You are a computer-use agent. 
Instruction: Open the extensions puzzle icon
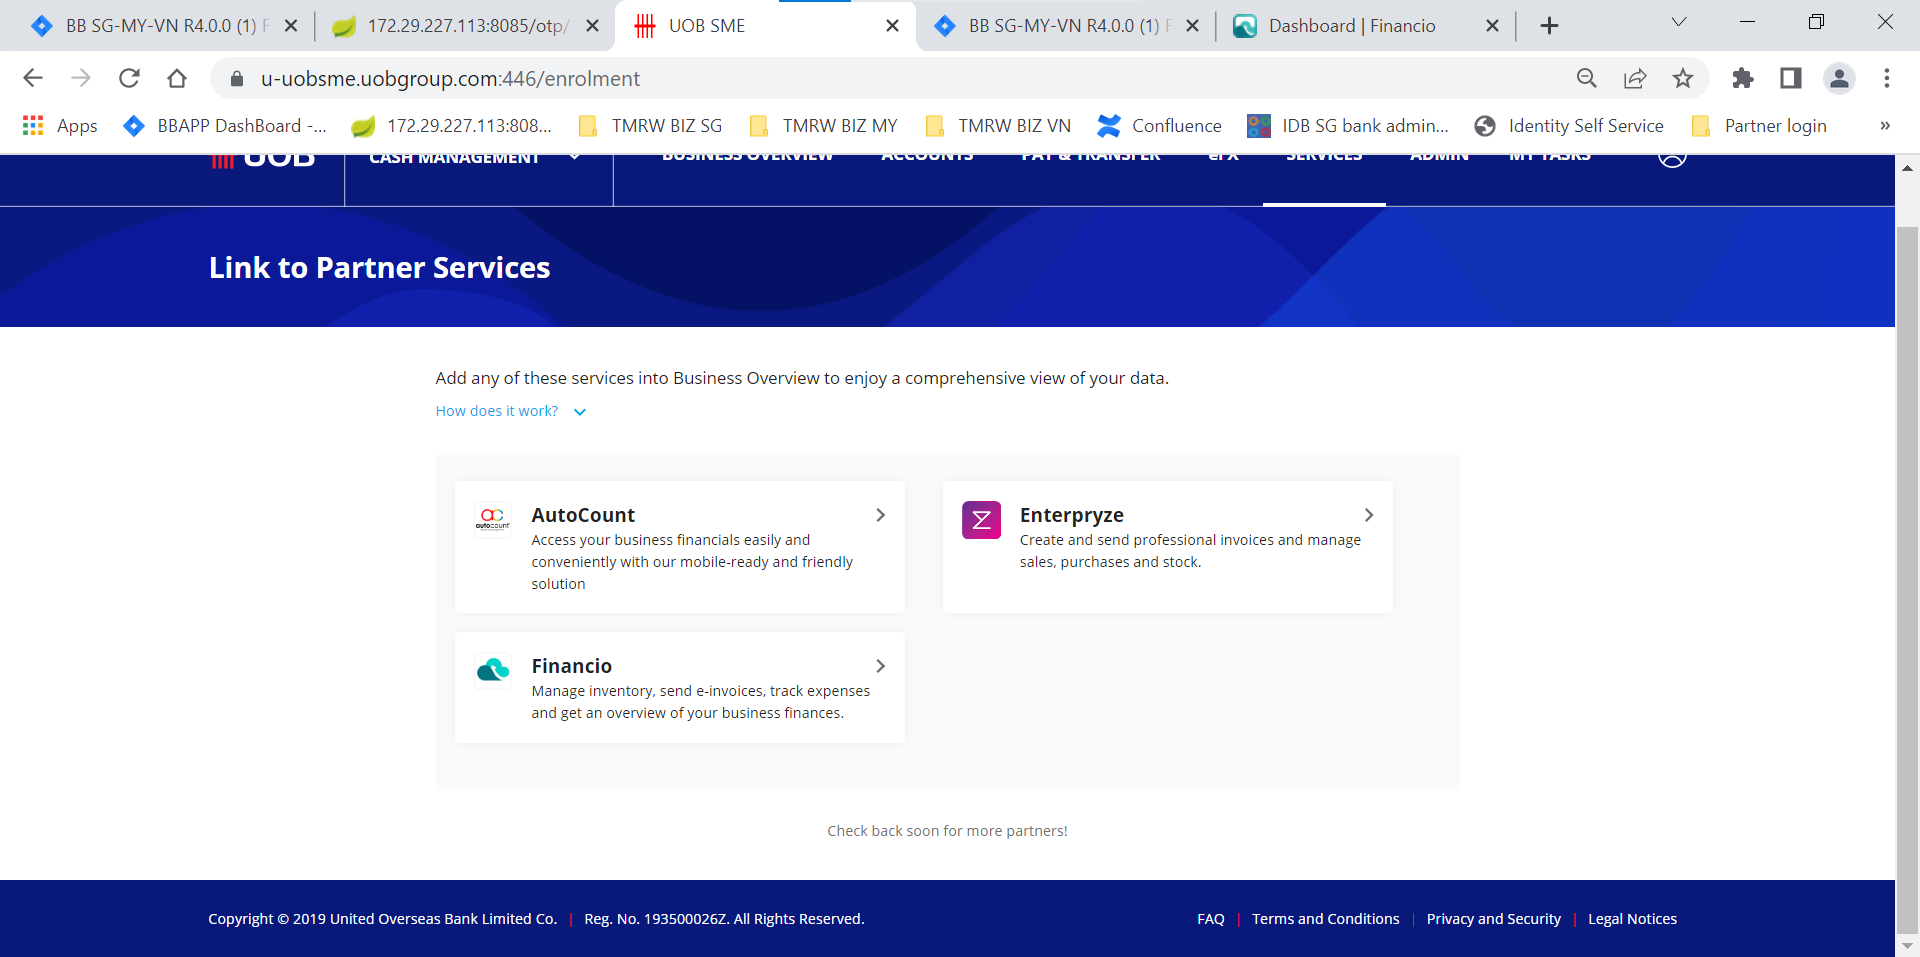pyautogui.click(x=1743, y=78)
